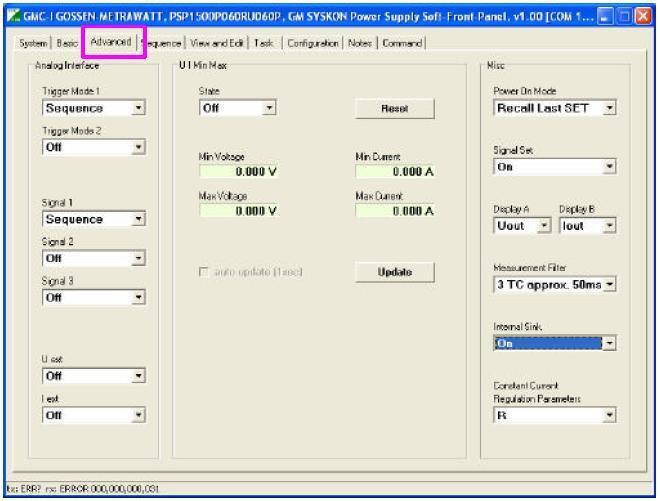The height and width of the screenshot is (501, 660).
Task: Open the Trigger Mode 2 dropdown
Action: tap(139, 146)
